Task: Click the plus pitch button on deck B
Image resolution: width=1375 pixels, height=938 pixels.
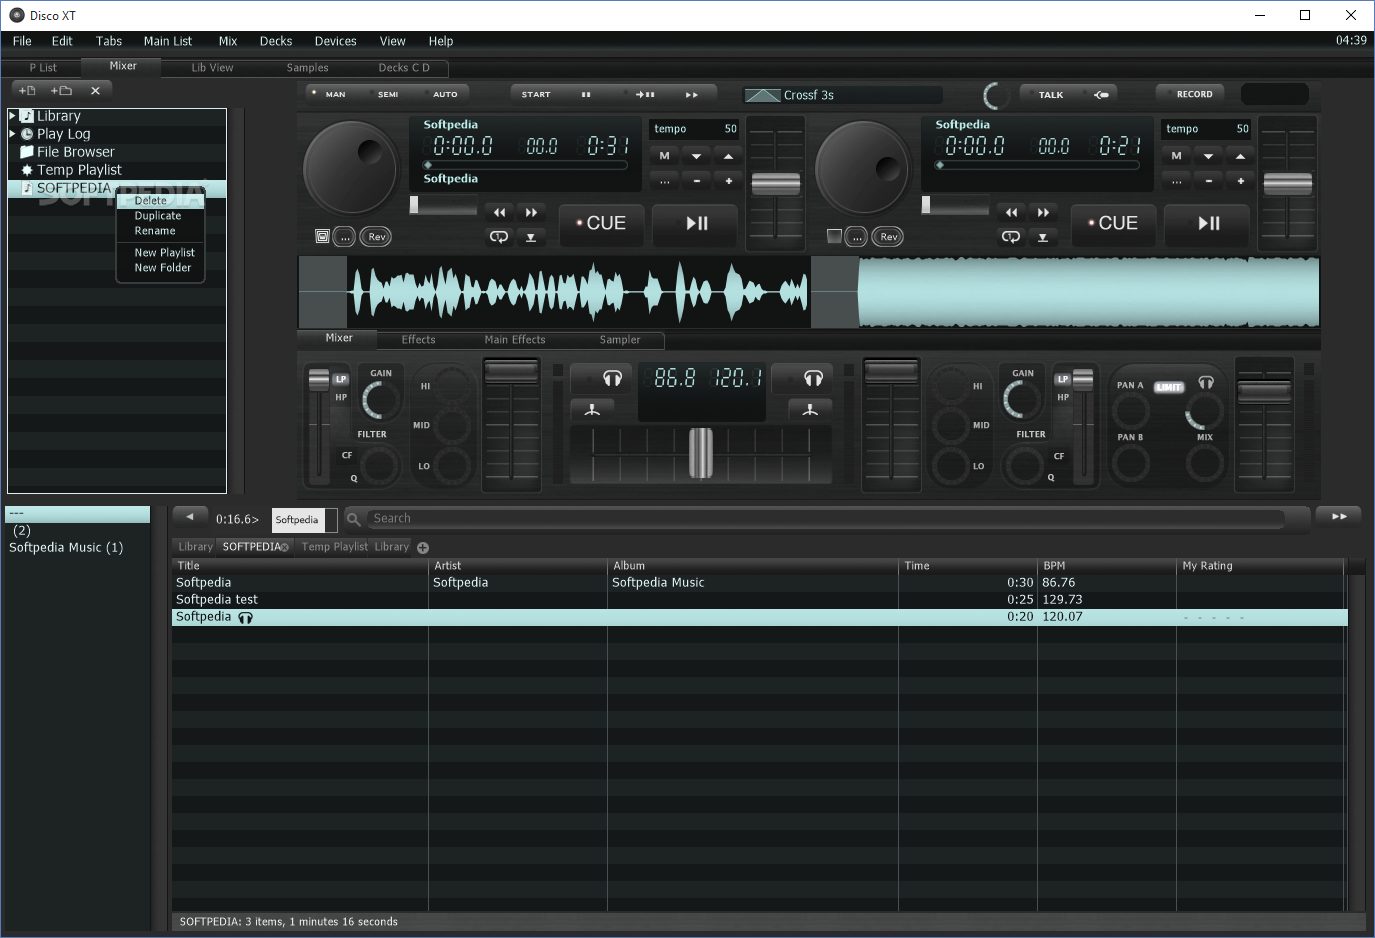Action: 1240,181
